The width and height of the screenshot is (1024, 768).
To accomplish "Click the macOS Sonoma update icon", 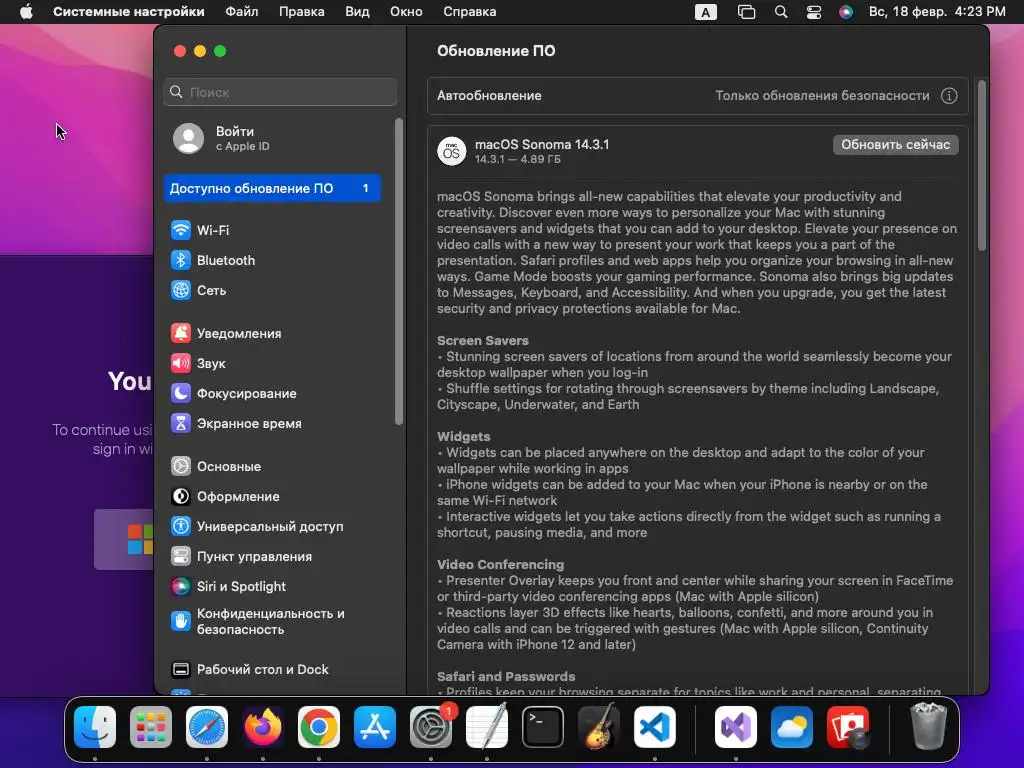I will coord(451,151).
